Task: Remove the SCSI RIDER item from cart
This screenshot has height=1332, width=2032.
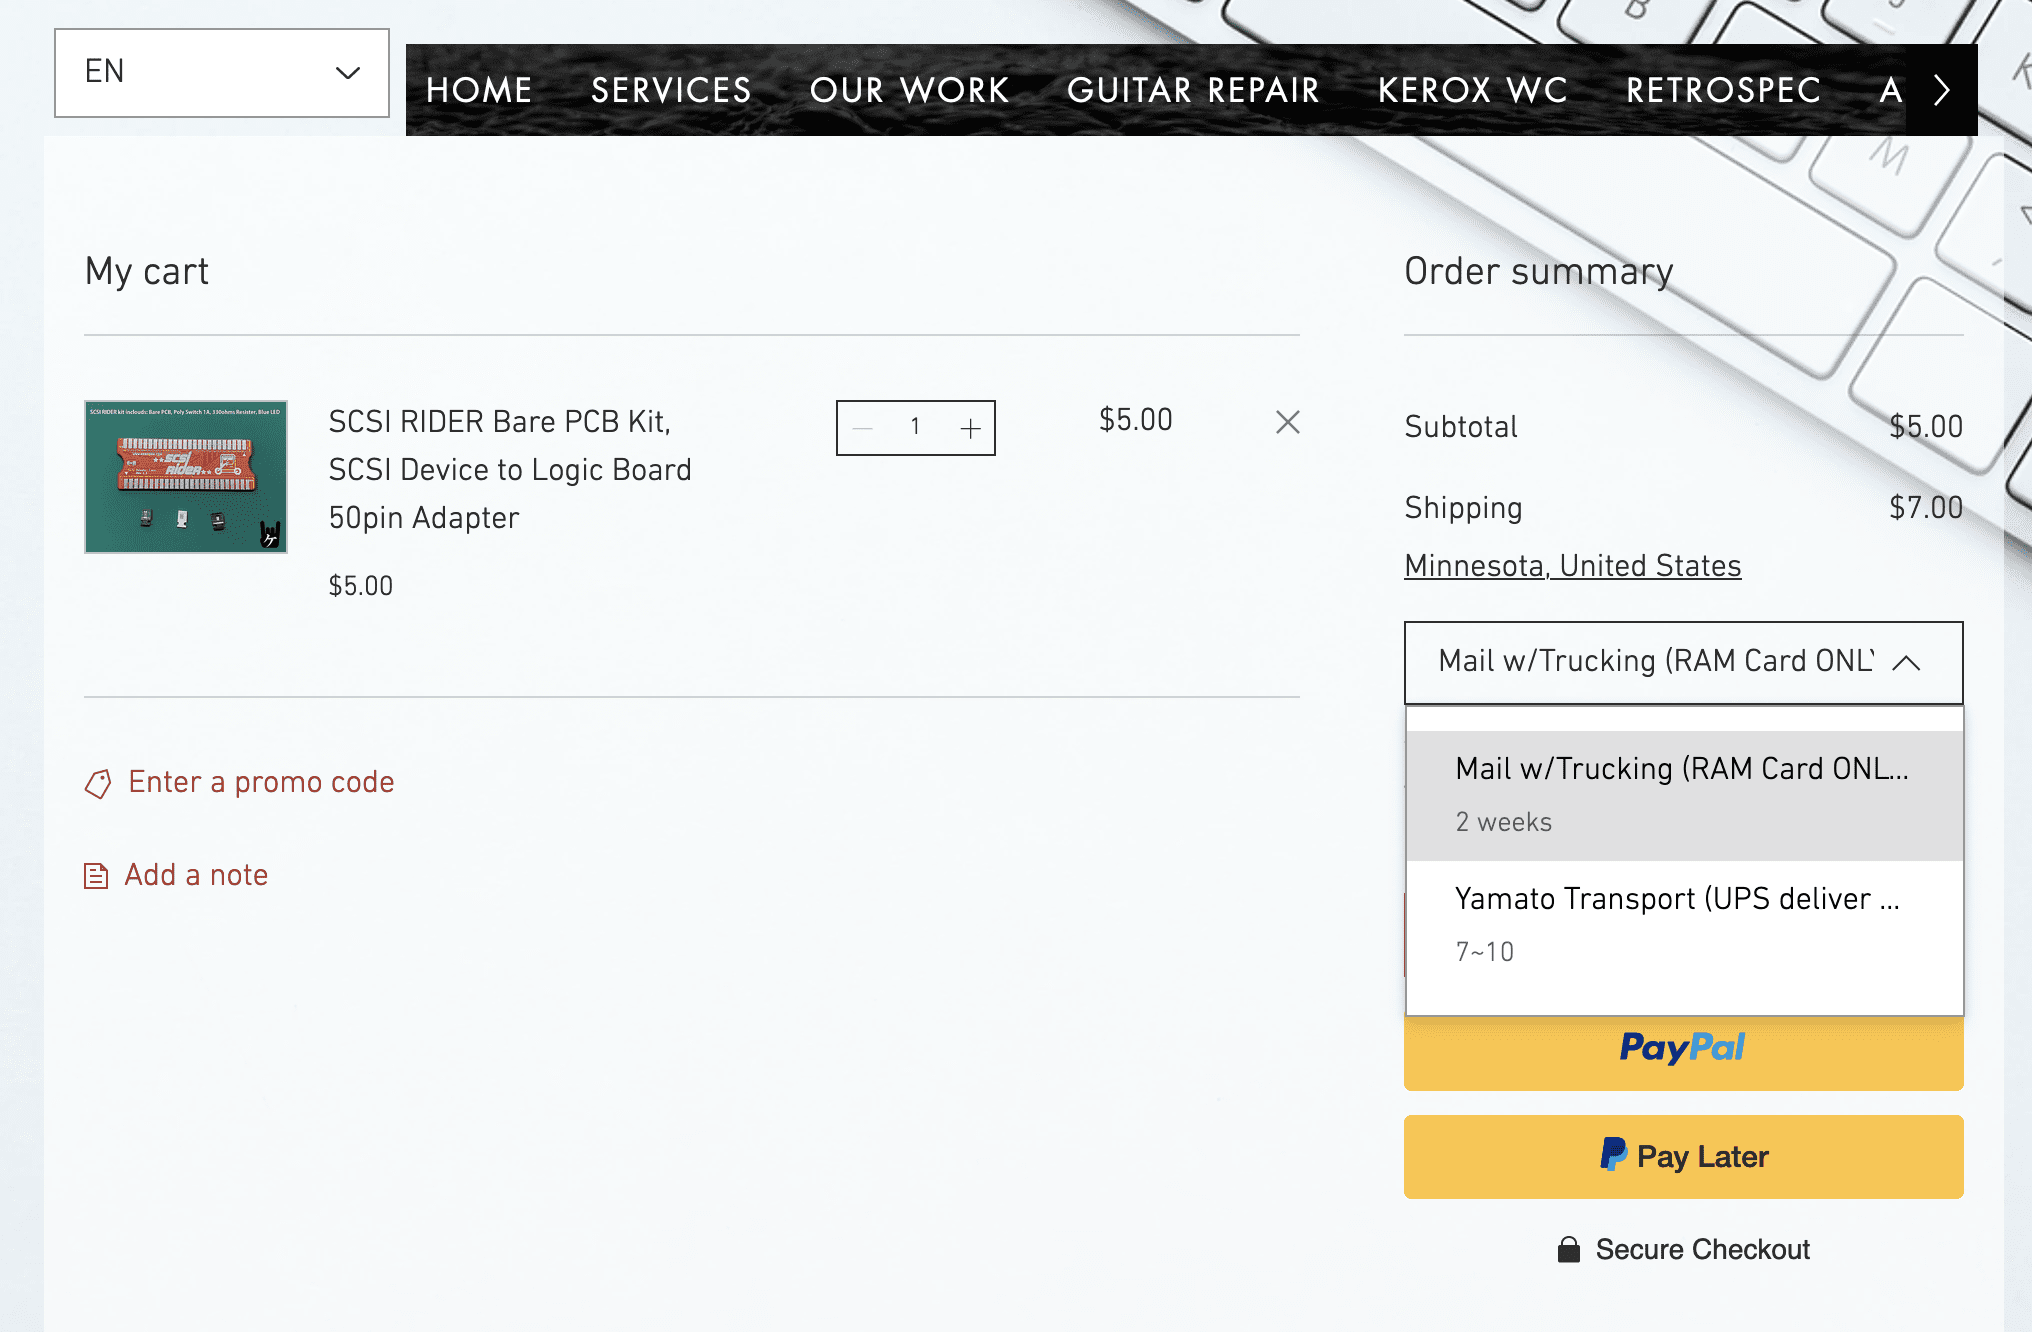Action: coord(1288,422)
